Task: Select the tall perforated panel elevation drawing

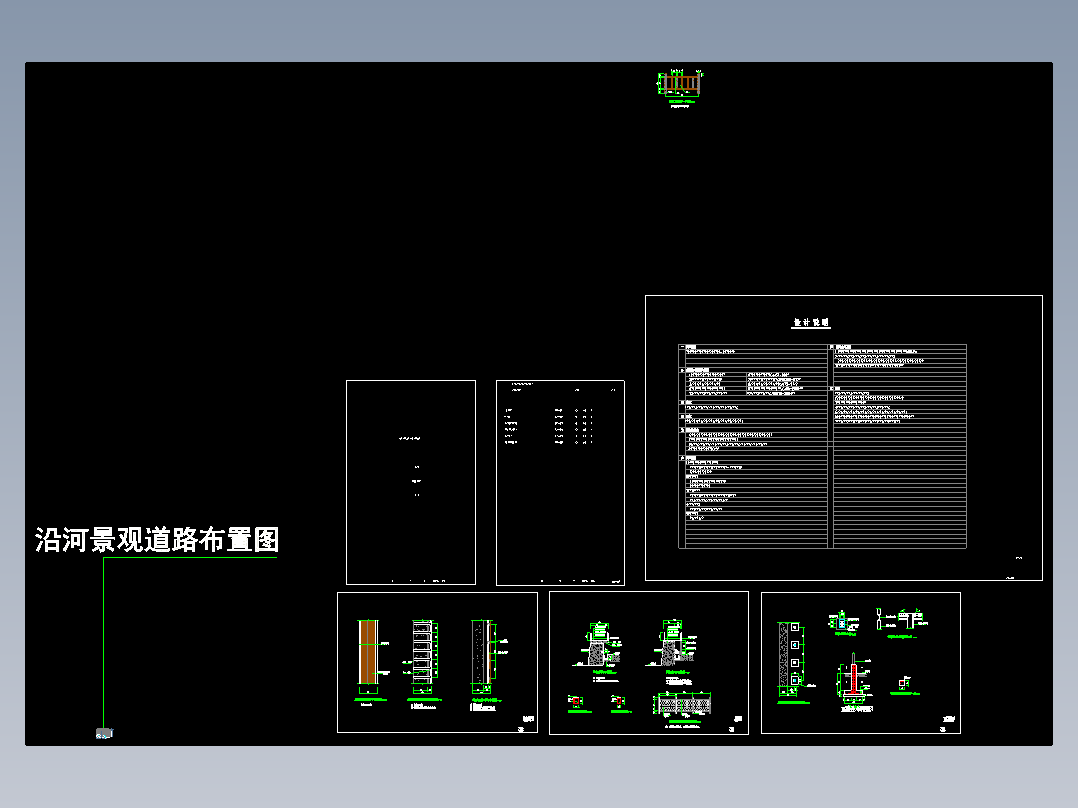Action: point(789,659)
